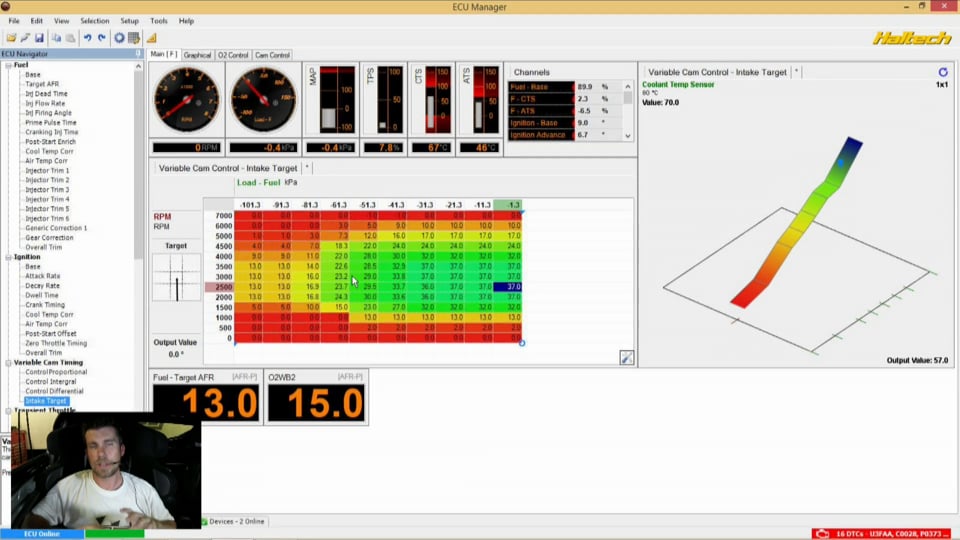Select Dwell Time under Ignition
960x540 pixels.
42,295
